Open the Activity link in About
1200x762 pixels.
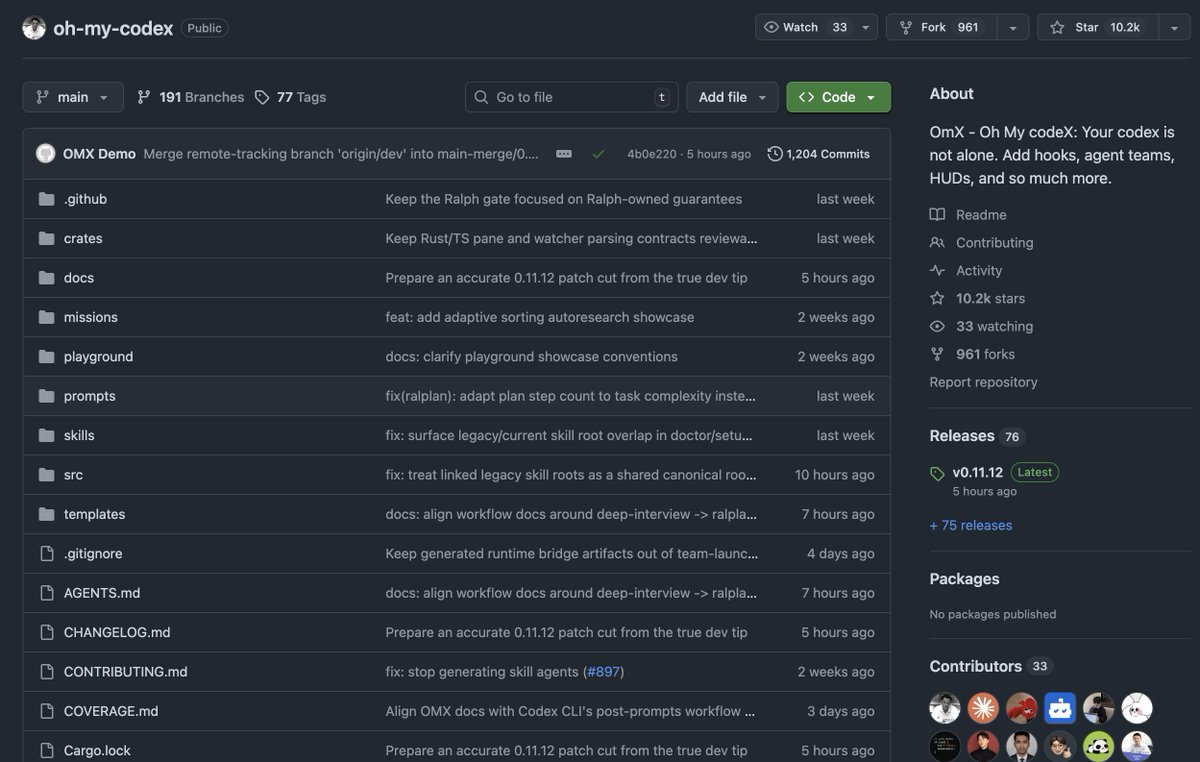click(966, 271)
